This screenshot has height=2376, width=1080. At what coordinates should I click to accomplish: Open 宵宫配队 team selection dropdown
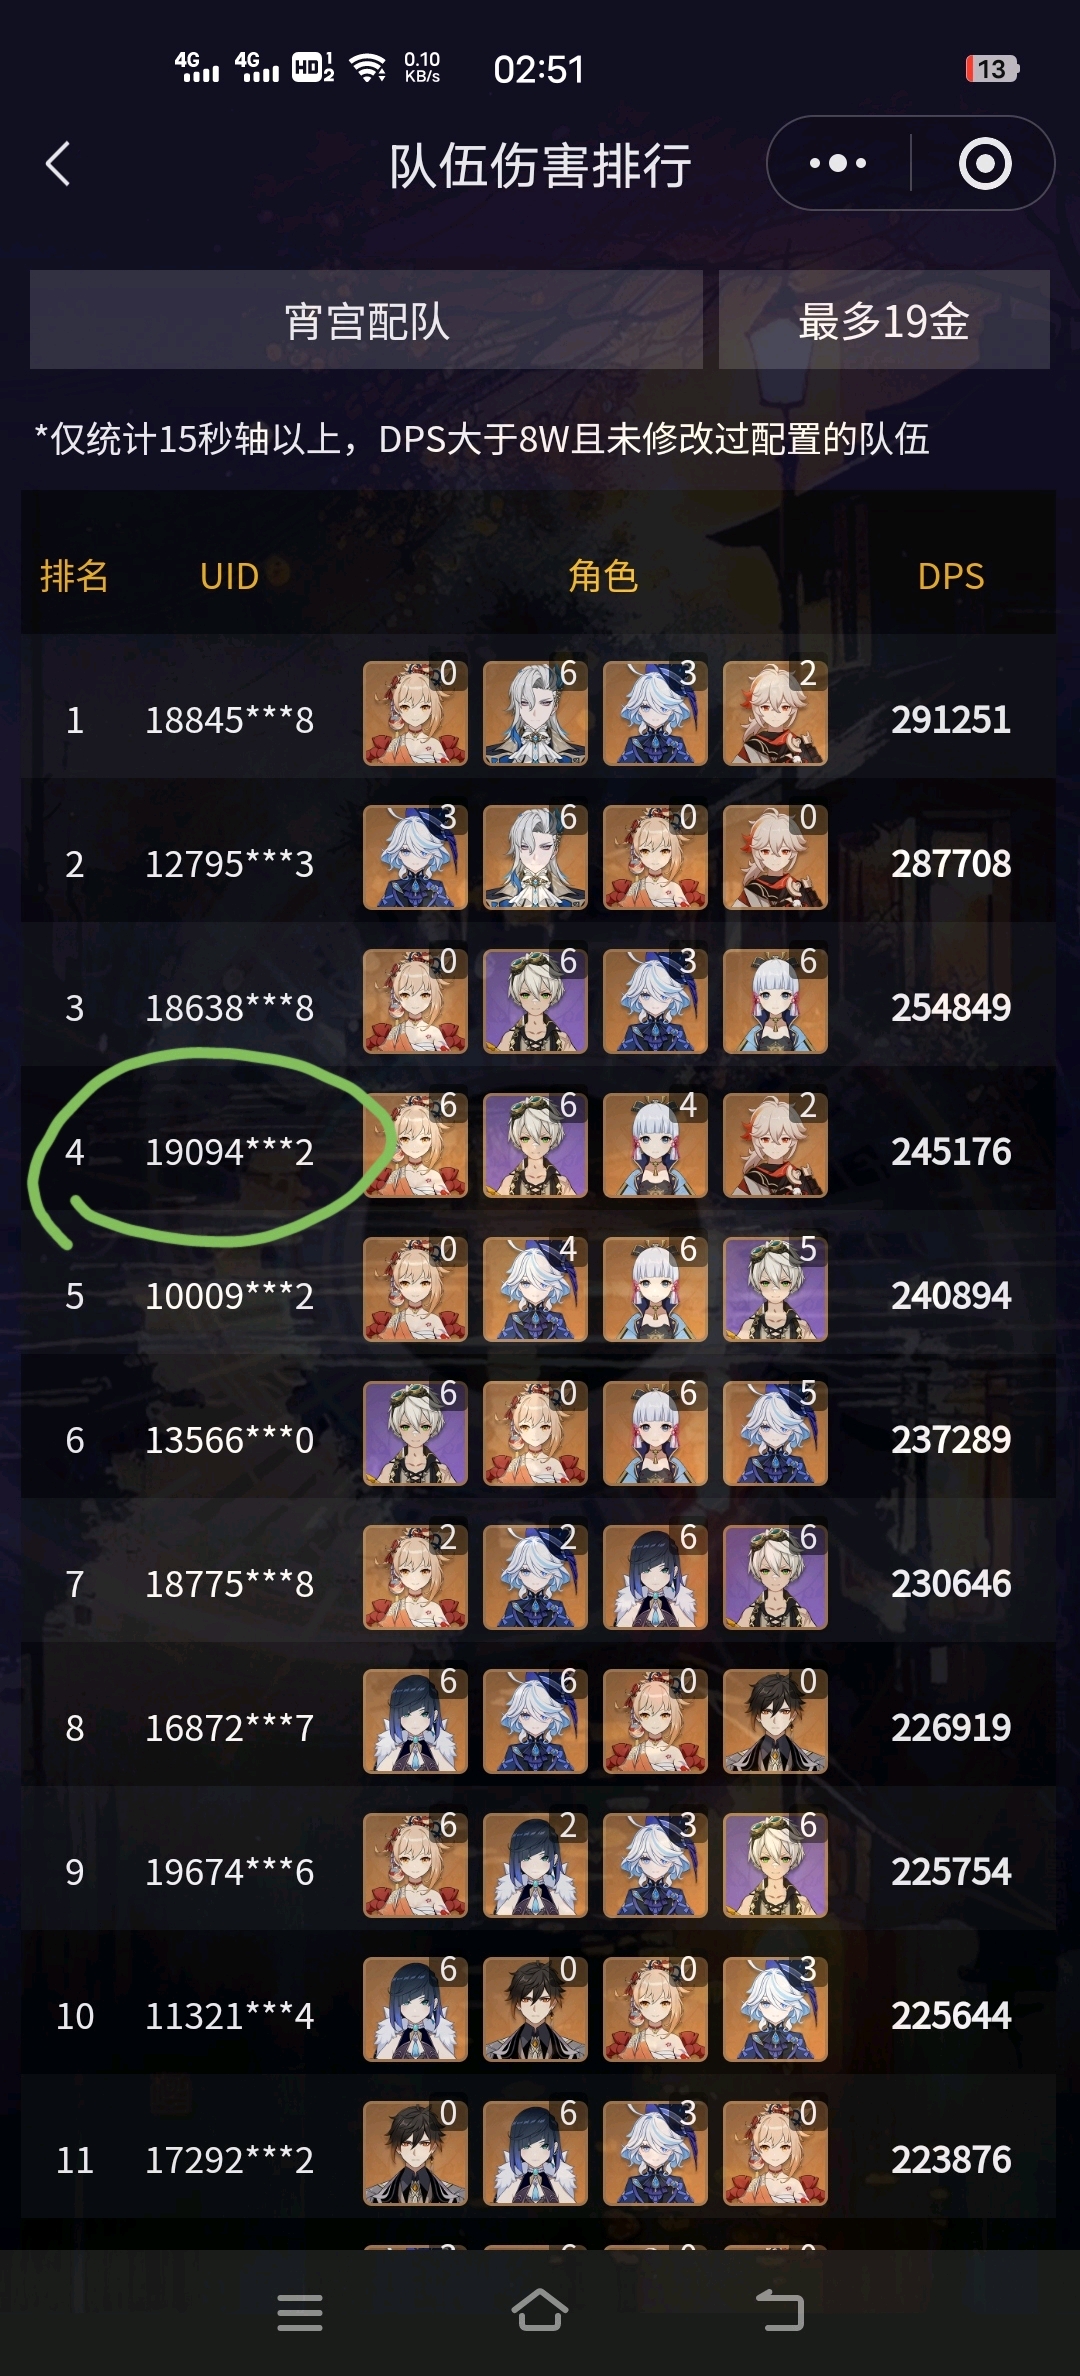366,320
